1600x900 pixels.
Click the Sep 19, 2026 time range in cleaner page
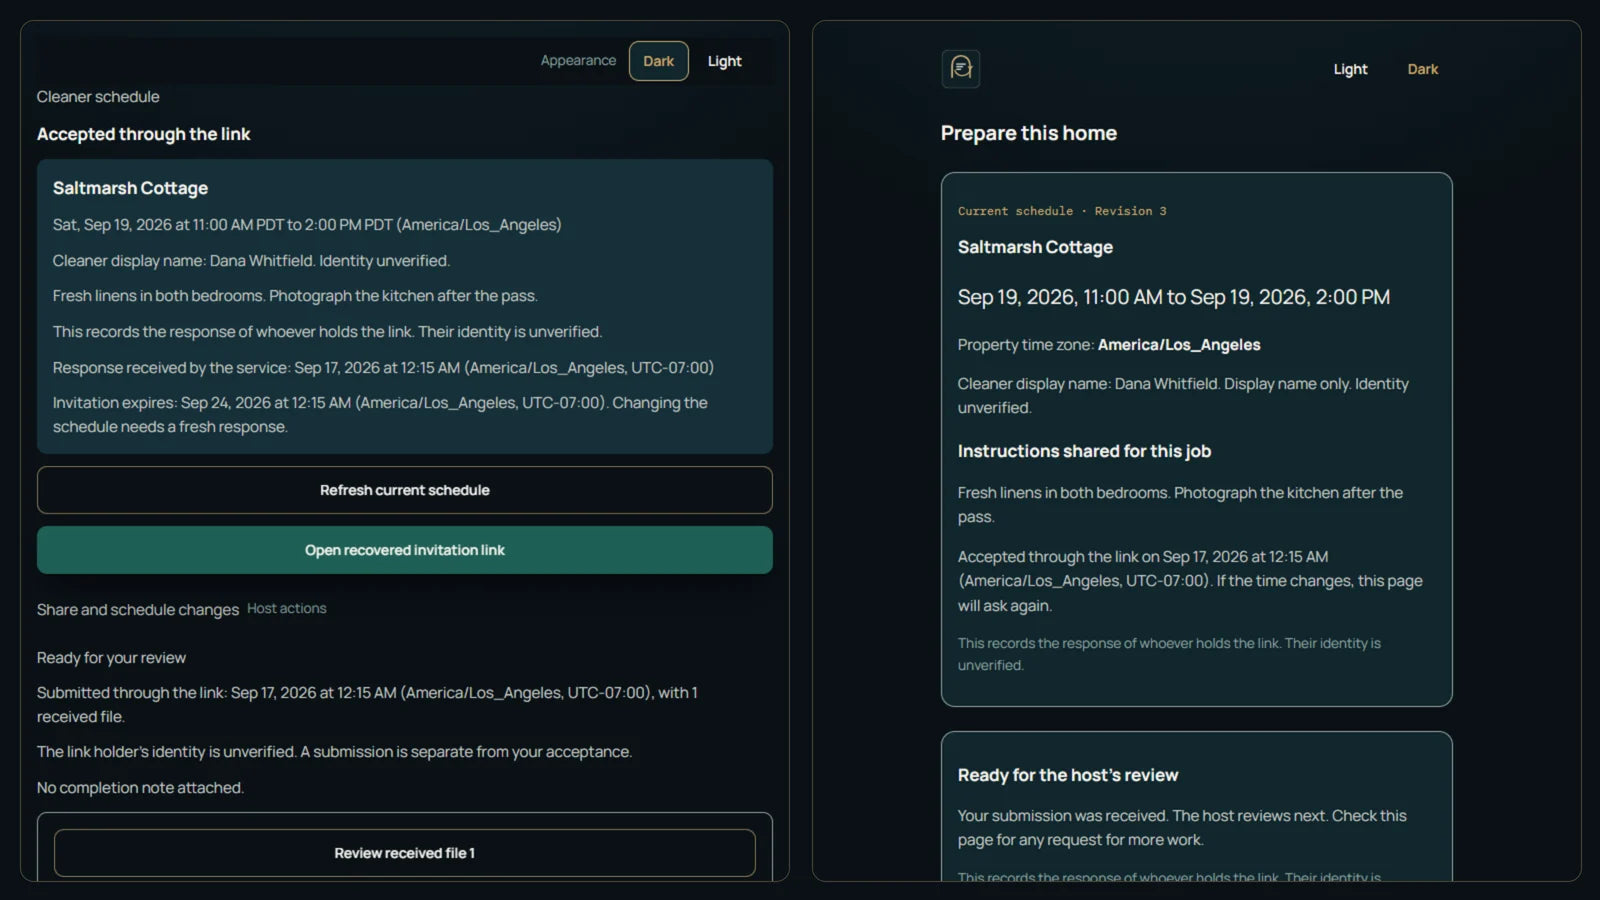click(x=1174, y=297)
